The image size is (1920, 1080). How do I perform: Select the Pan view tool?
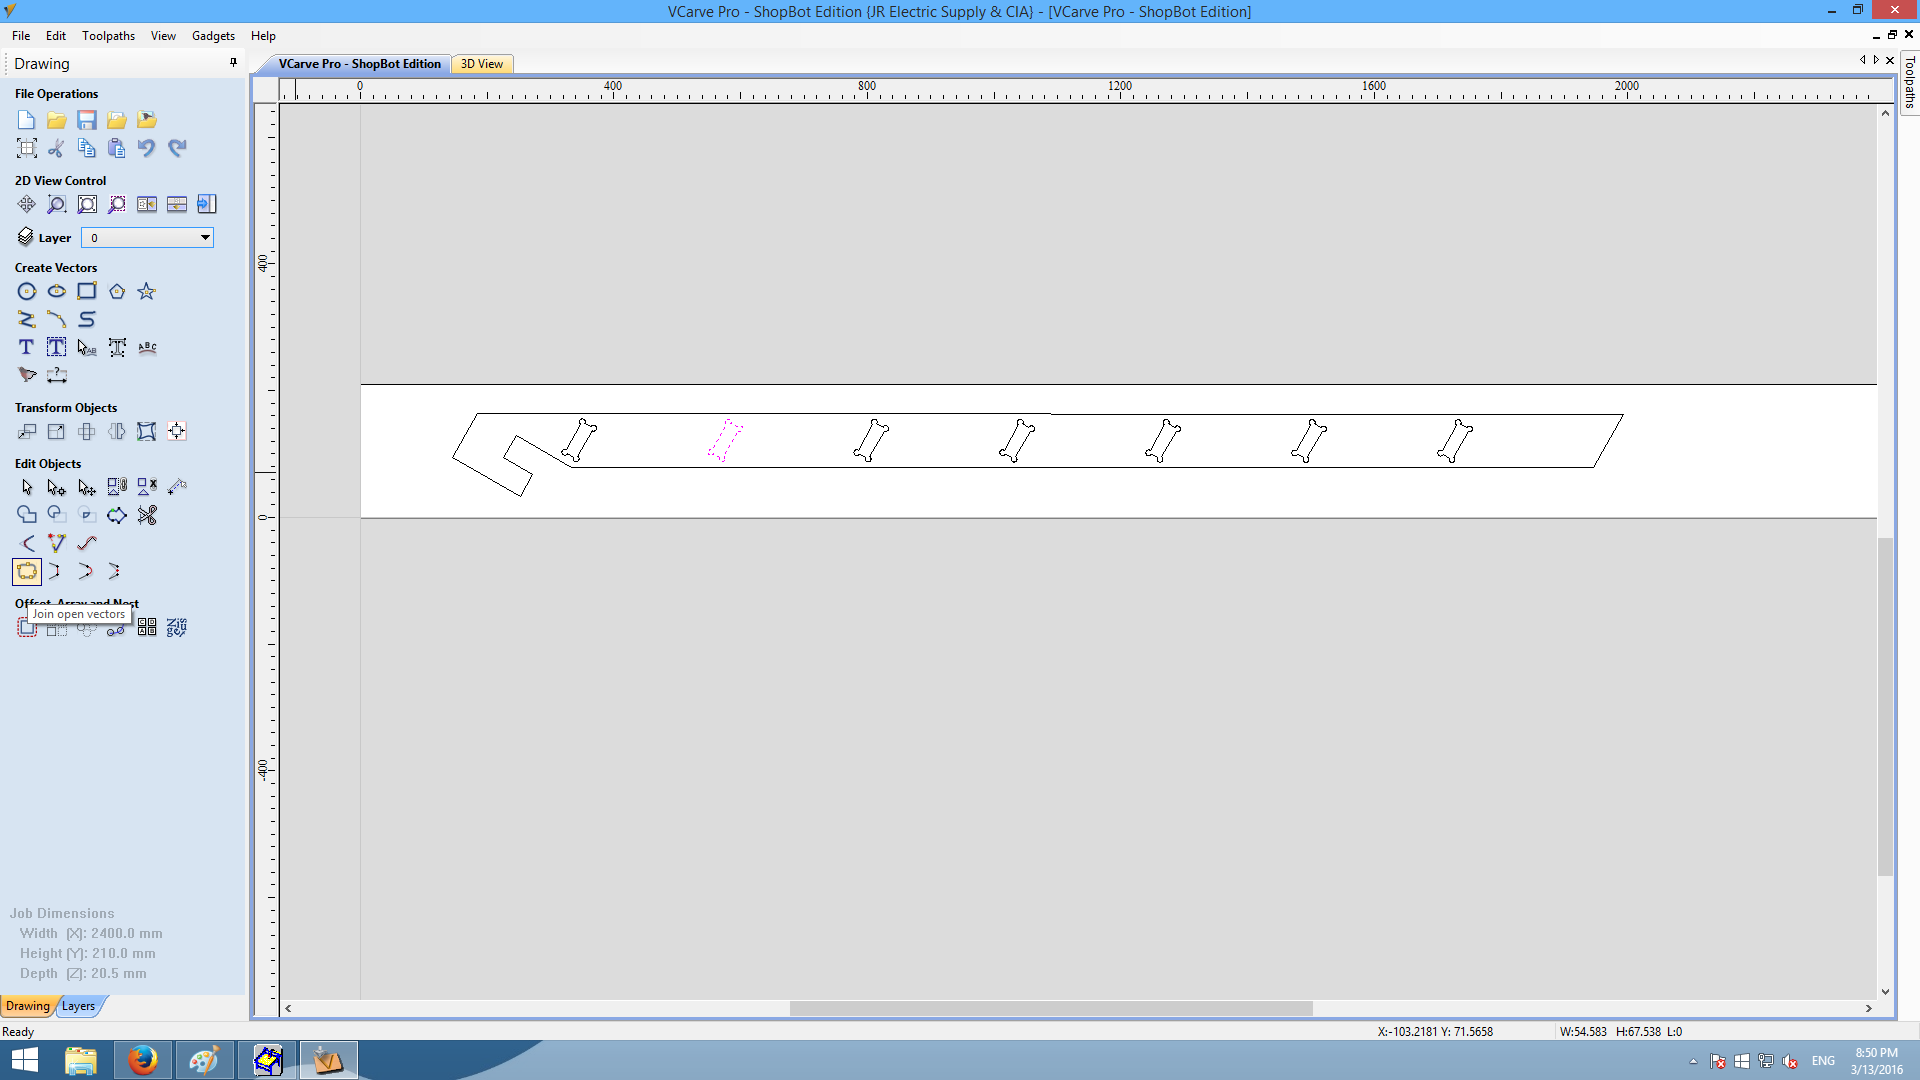coord(27,204)
